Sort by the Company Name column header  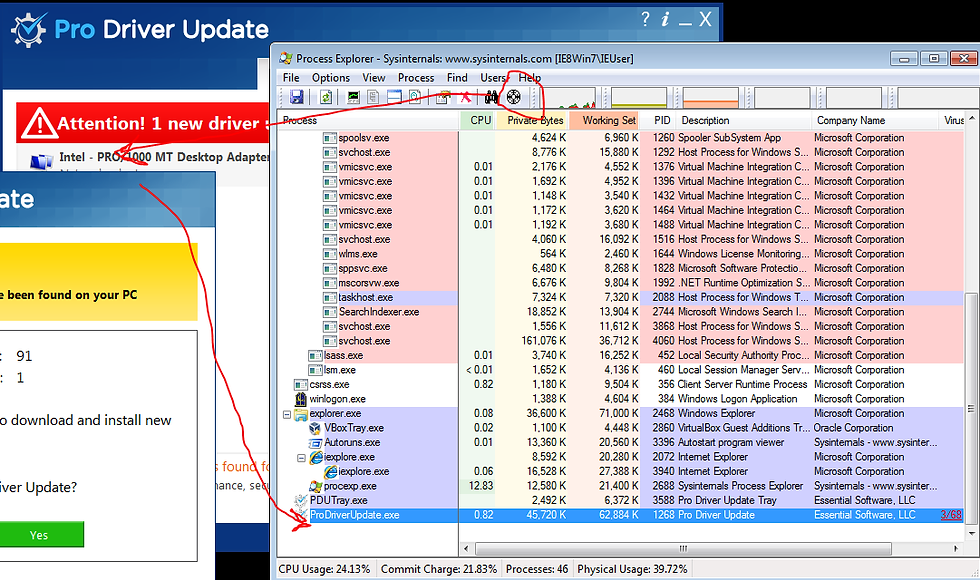coord(874,121)
